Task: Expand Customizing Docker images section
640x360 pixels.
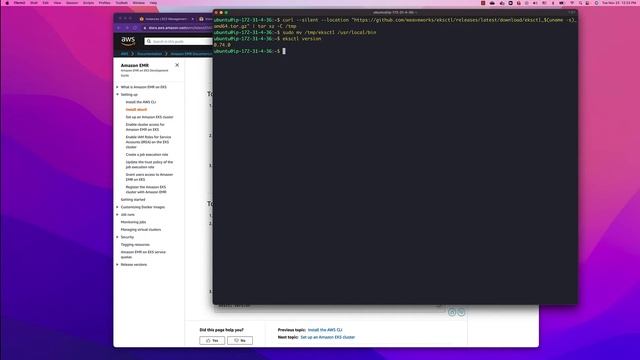Action: [118, 207]
